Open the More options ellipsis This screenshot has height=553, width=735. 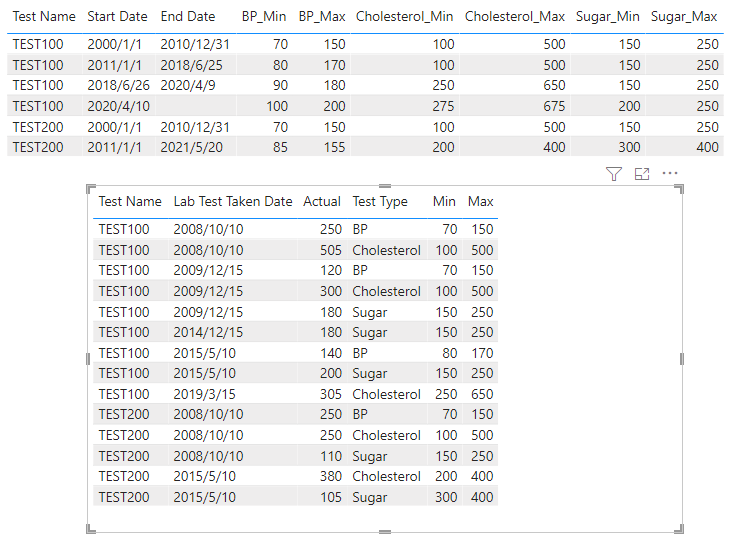pyautogui.click(x=670, y=173)
